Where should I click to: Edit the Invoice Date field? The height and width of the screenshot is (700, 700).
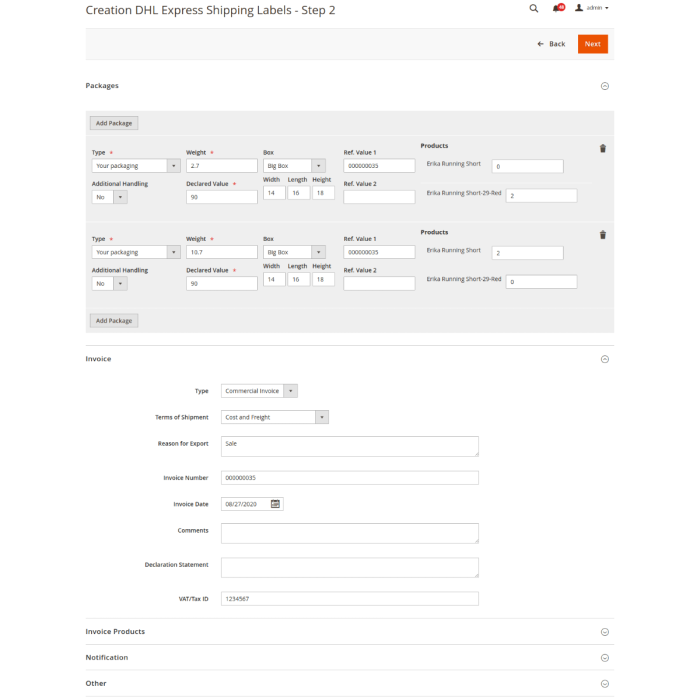coord(246,504)
